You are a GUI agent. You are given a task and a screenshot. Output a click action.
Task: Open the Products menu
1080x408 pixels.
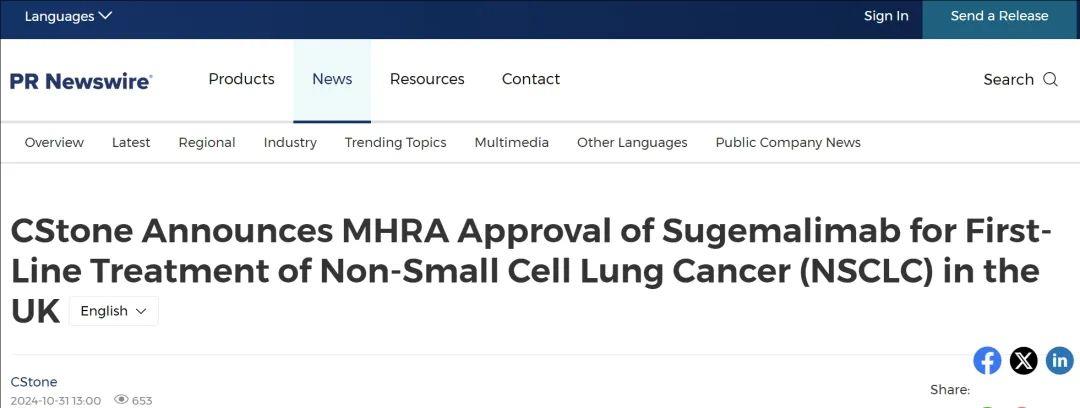[x=241, y=79]
